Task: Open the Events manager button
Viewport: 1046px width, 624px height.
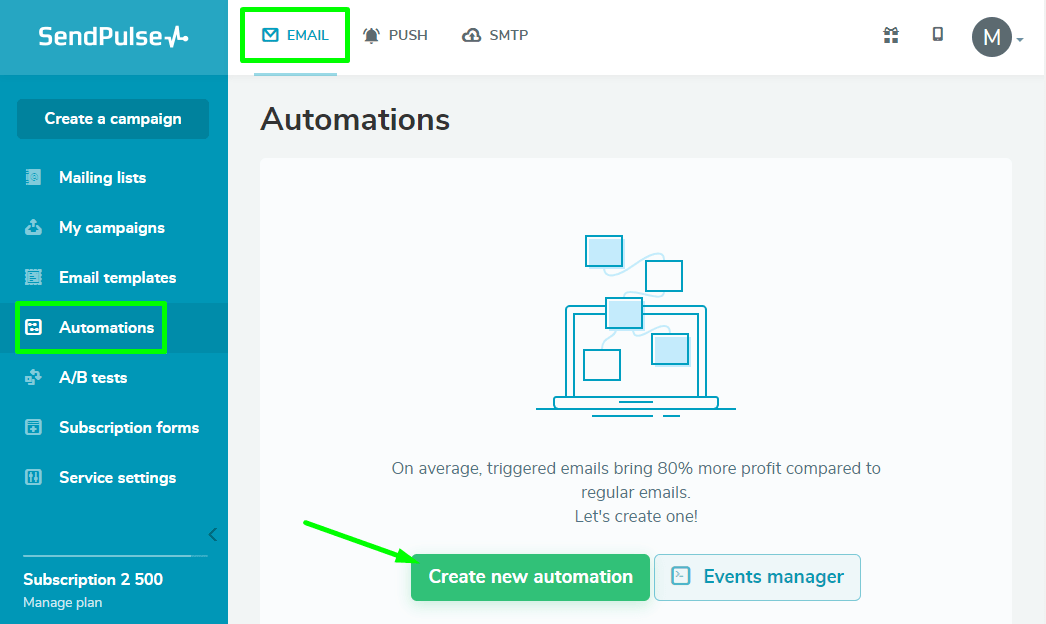Action: point(757,577)
